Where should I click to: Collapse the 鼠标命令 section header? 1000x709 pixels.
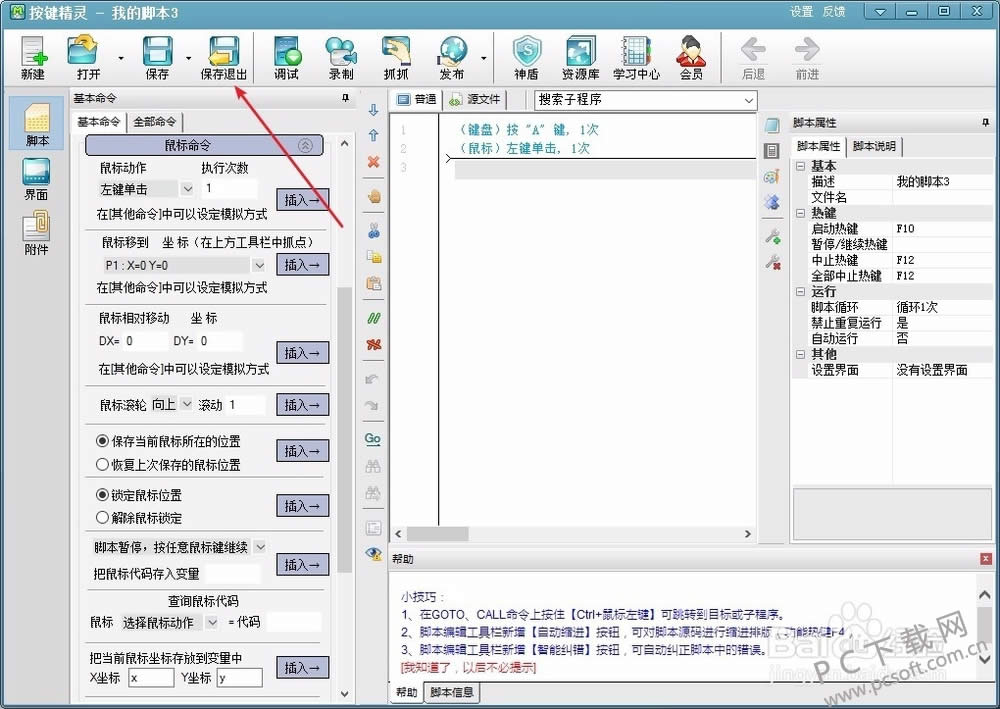305,146
